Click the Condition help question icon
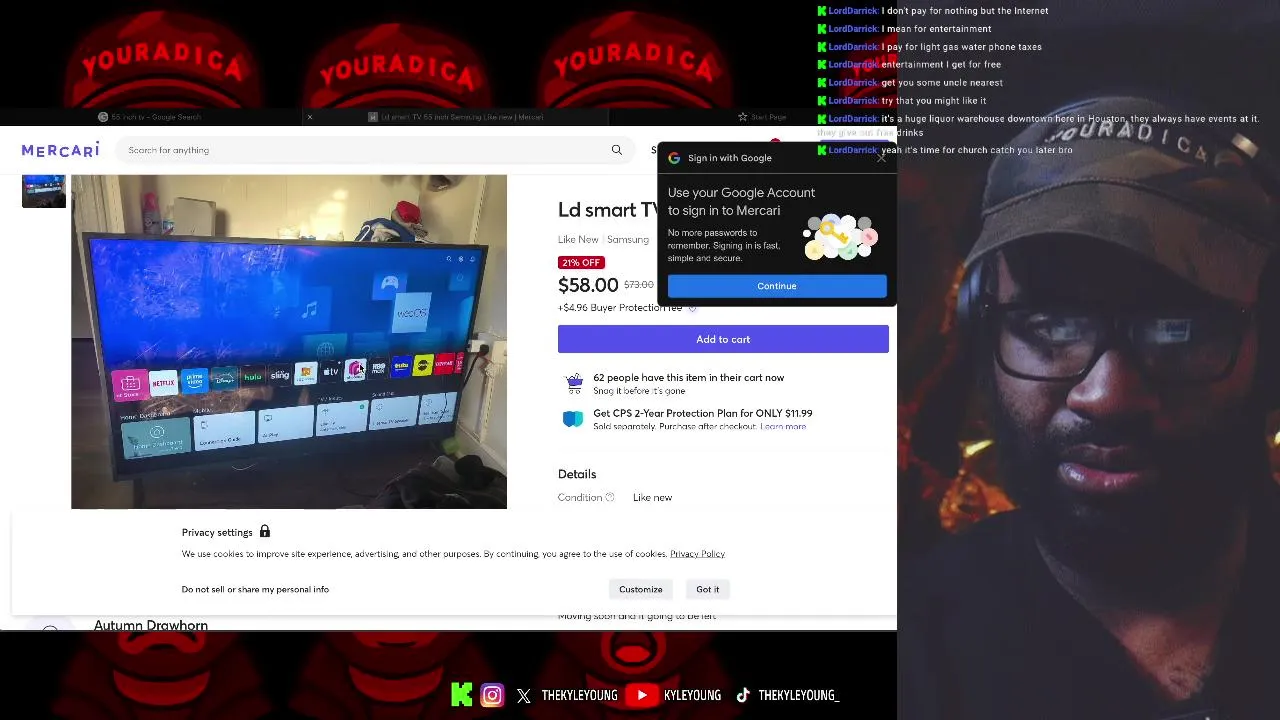Screen dimensions: 1280x720 (609, 497)
